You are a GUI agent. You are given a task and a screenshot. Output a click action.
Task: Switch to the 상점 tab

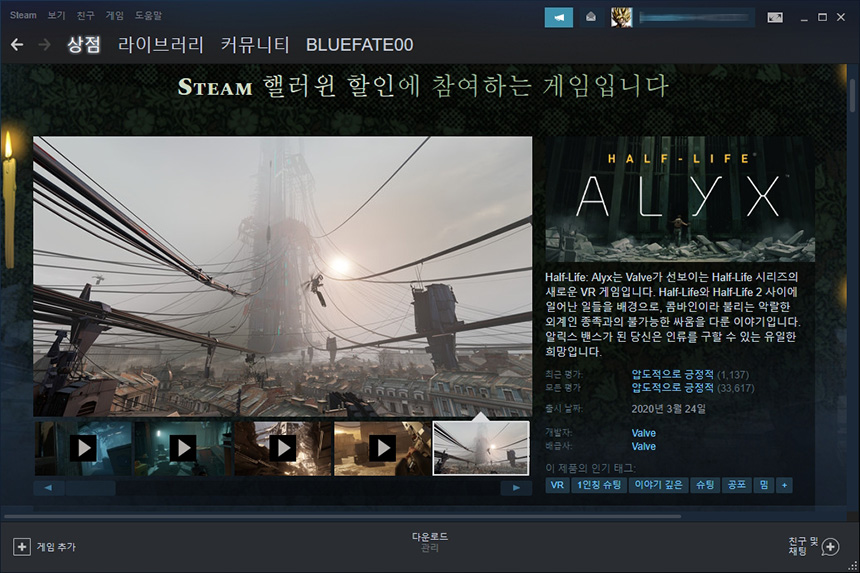point(83,44)
